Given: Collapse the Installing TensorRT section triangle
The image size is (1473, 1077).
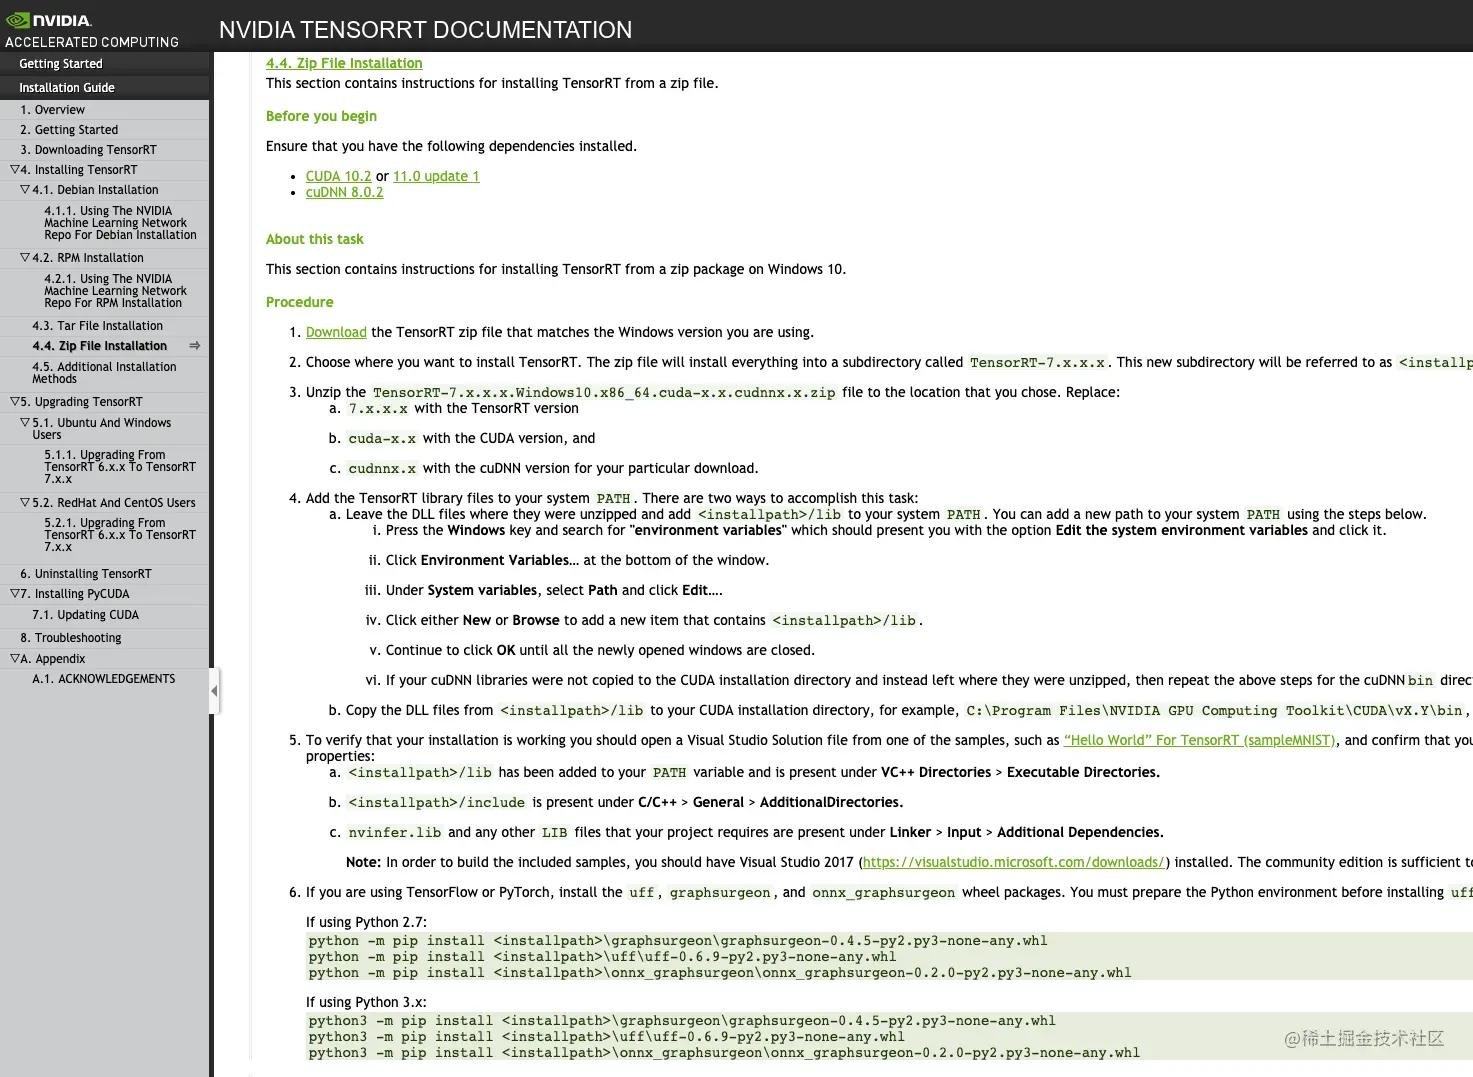Looking at the screenshot, I should (x=15, y=170).
